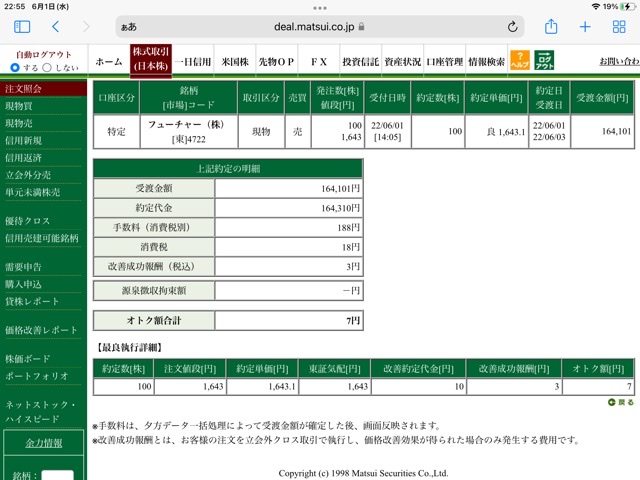Click the green ログアウト logout icon
This screenshot has height=480, width=640.
click(544, 60)
